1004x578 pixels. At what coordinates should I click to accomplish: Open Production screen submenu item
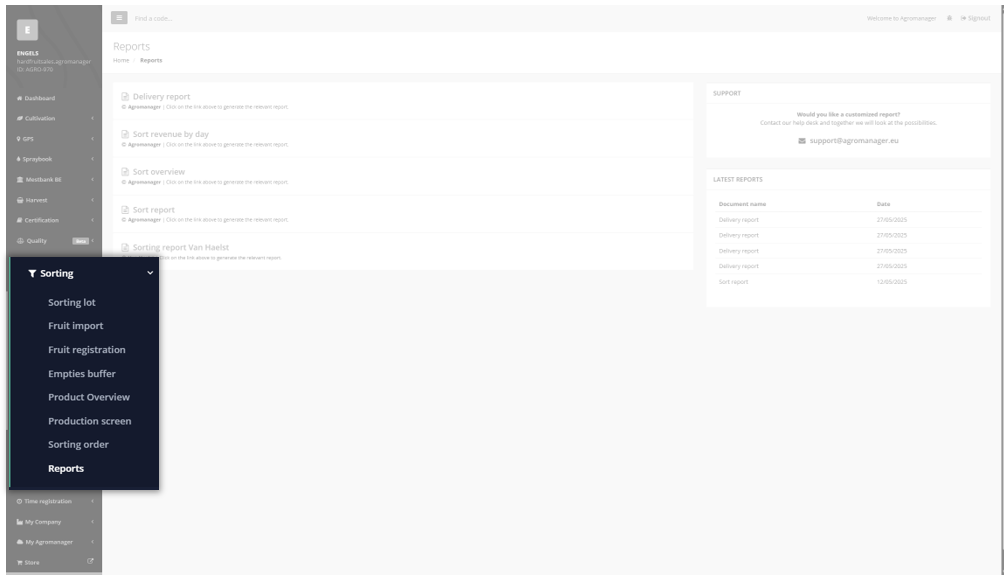(90, 421)
